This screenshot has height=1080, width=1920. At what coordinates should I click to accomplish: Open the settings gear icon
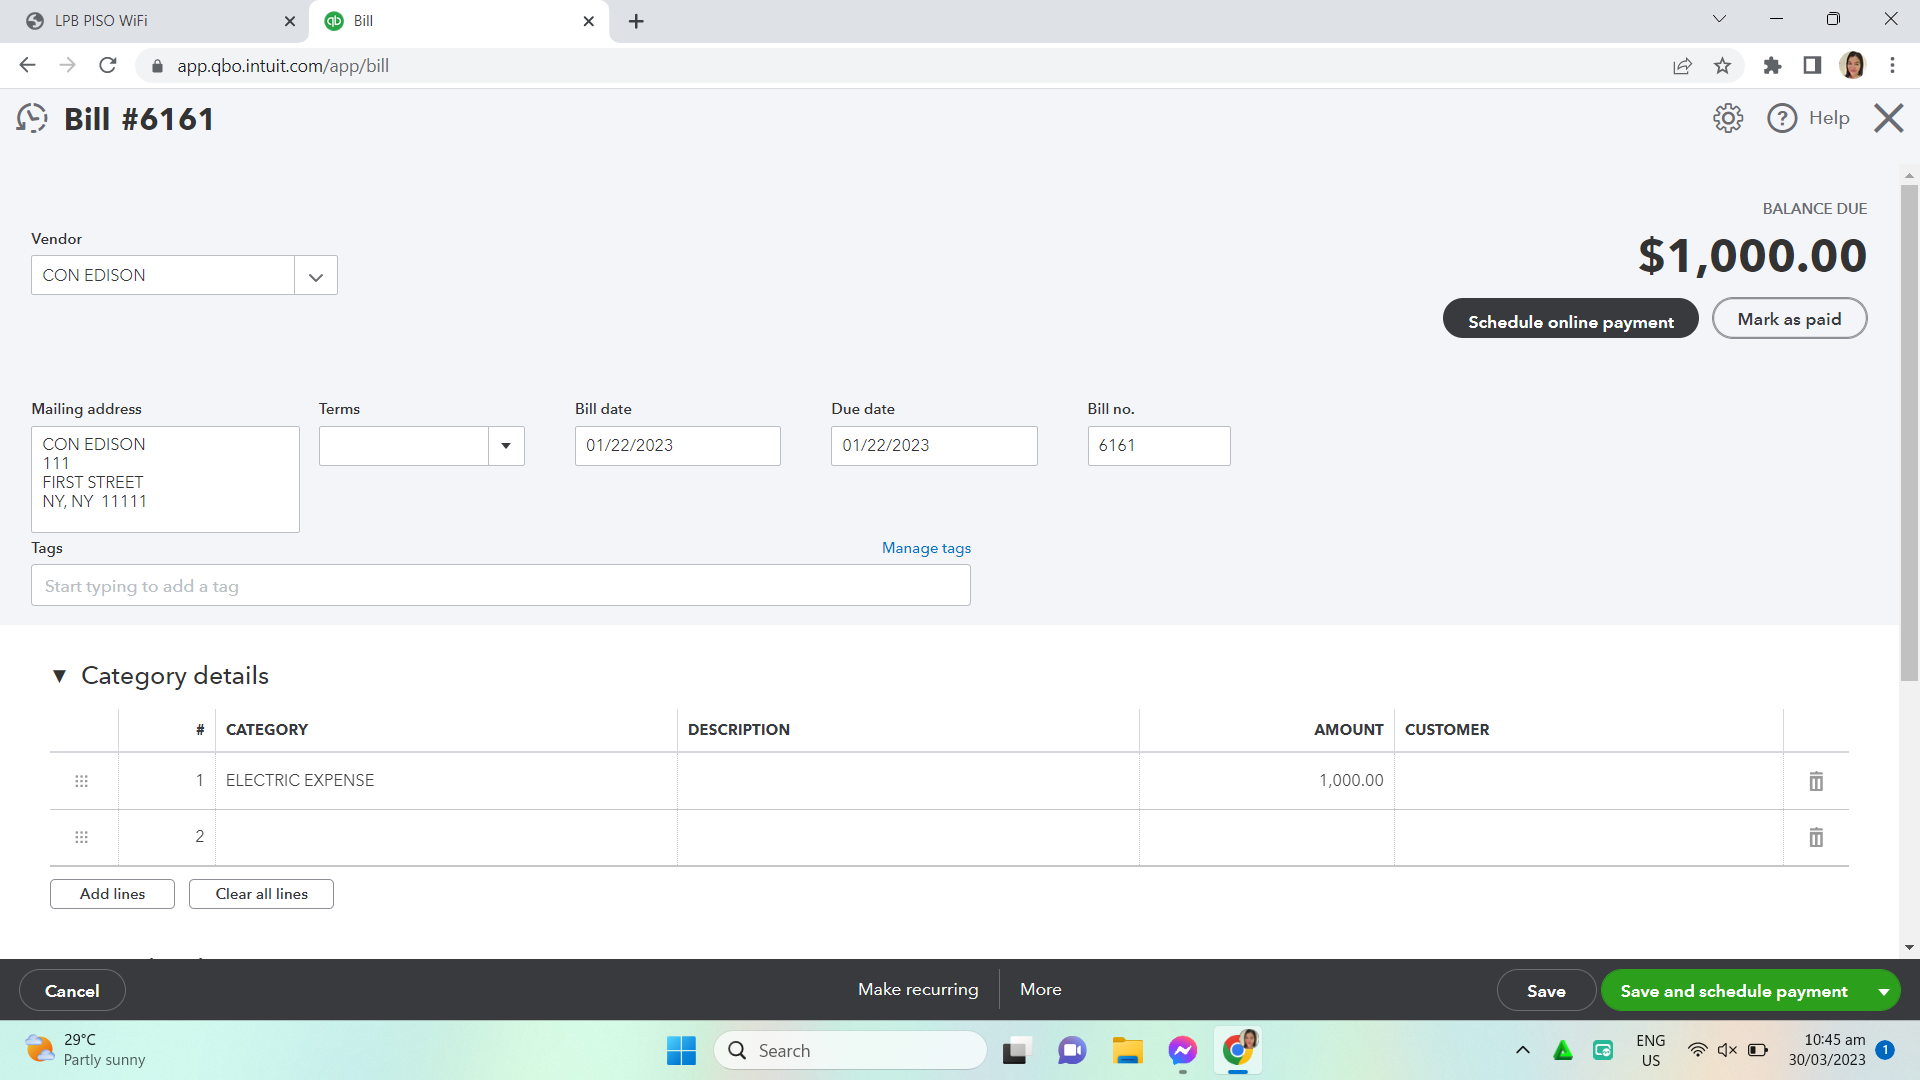tap(1727, 118)
